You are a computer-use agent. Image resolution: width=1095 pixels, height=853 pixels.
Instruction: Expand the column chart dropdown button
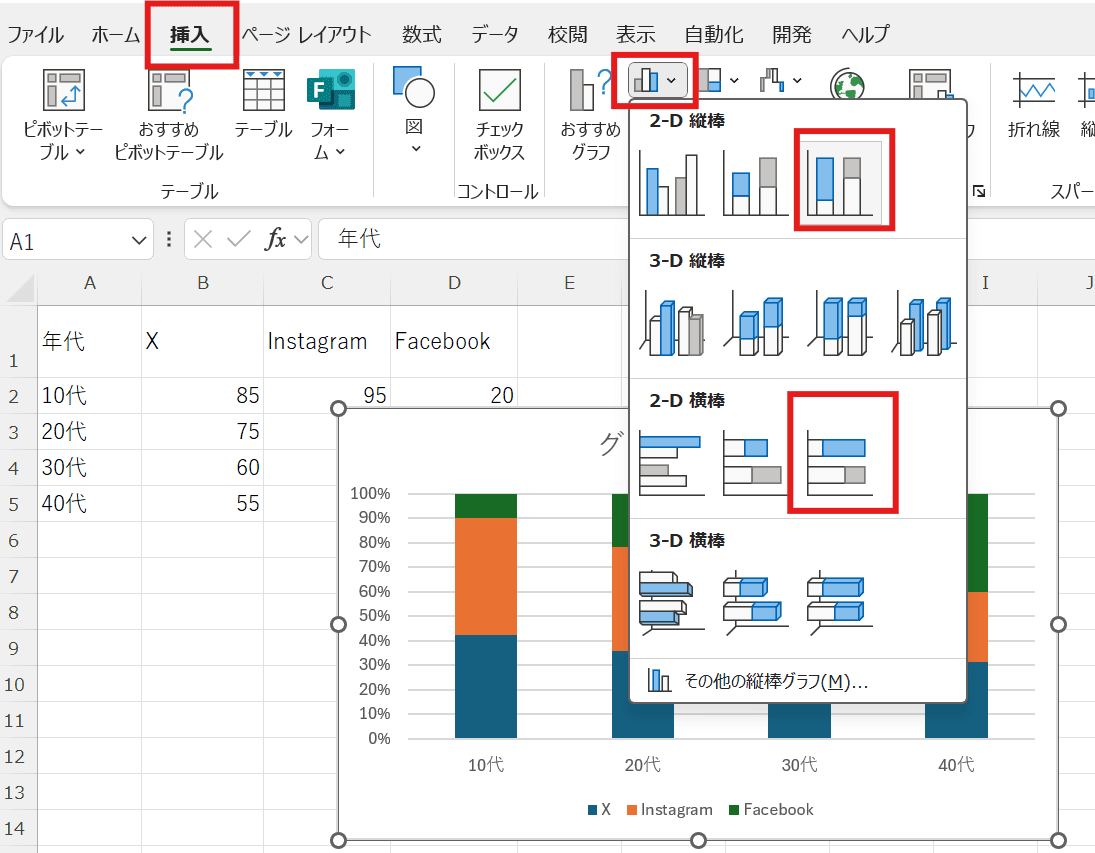pos(658,80)
